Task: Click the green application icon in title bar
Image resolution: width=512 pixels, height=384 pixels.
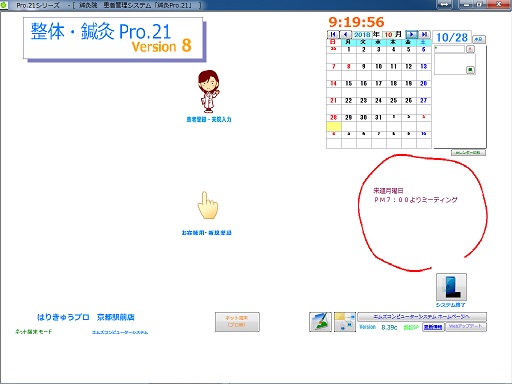Action: pyautogui.click(x=3, y=5)
